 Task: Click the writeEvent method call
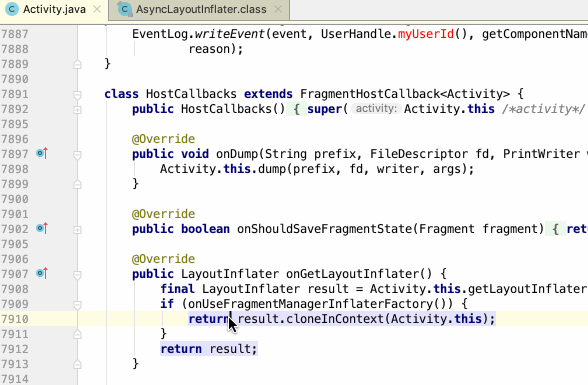(x=230, y=34)
